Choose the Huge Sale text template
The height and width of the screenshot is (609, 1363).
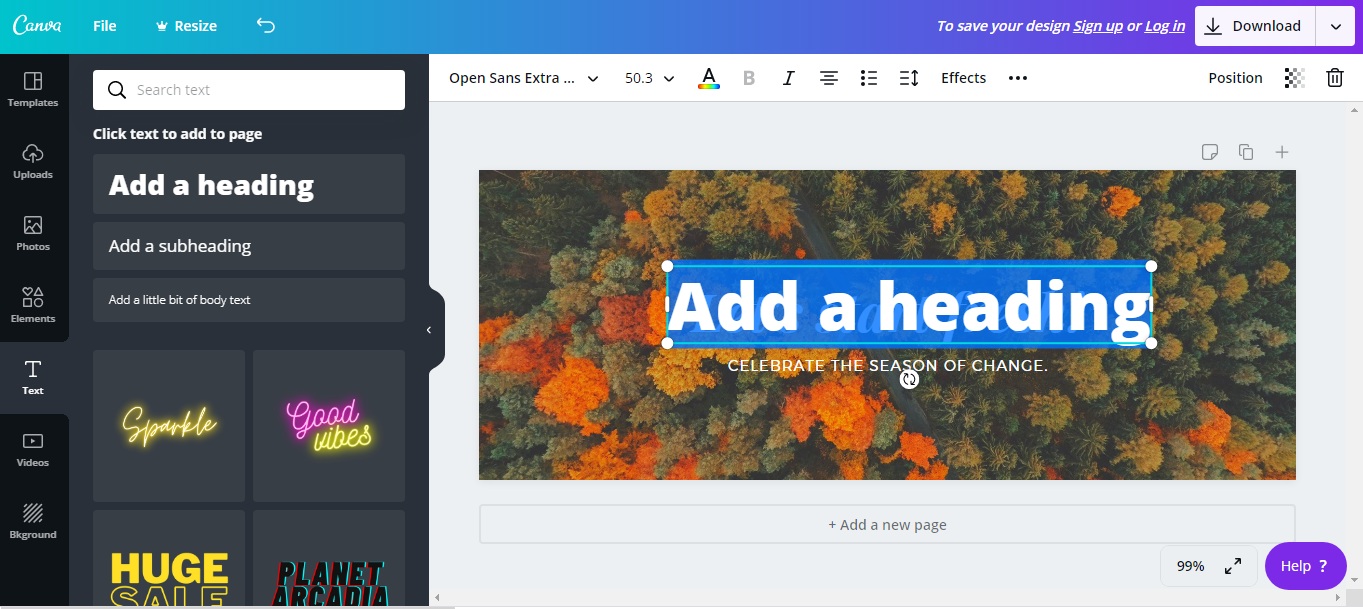click(x=169, y=559)
